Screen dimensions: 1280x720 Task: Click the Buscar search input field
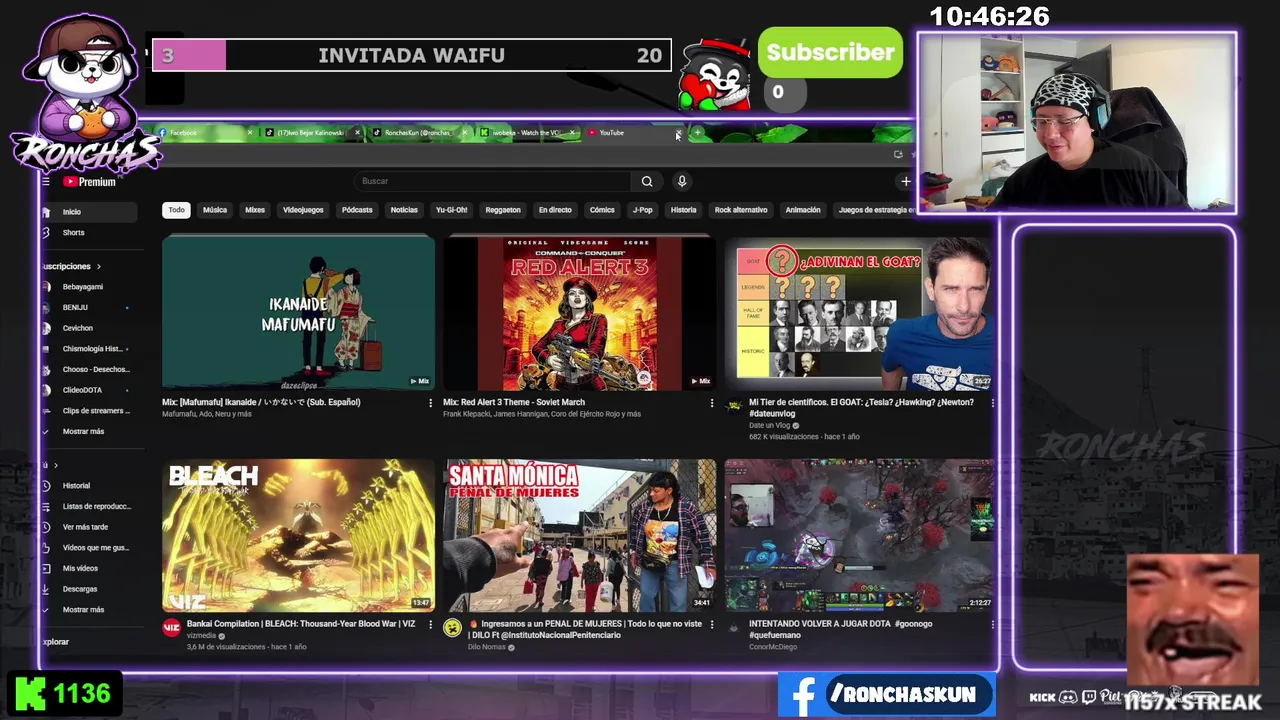coord(493,181)
